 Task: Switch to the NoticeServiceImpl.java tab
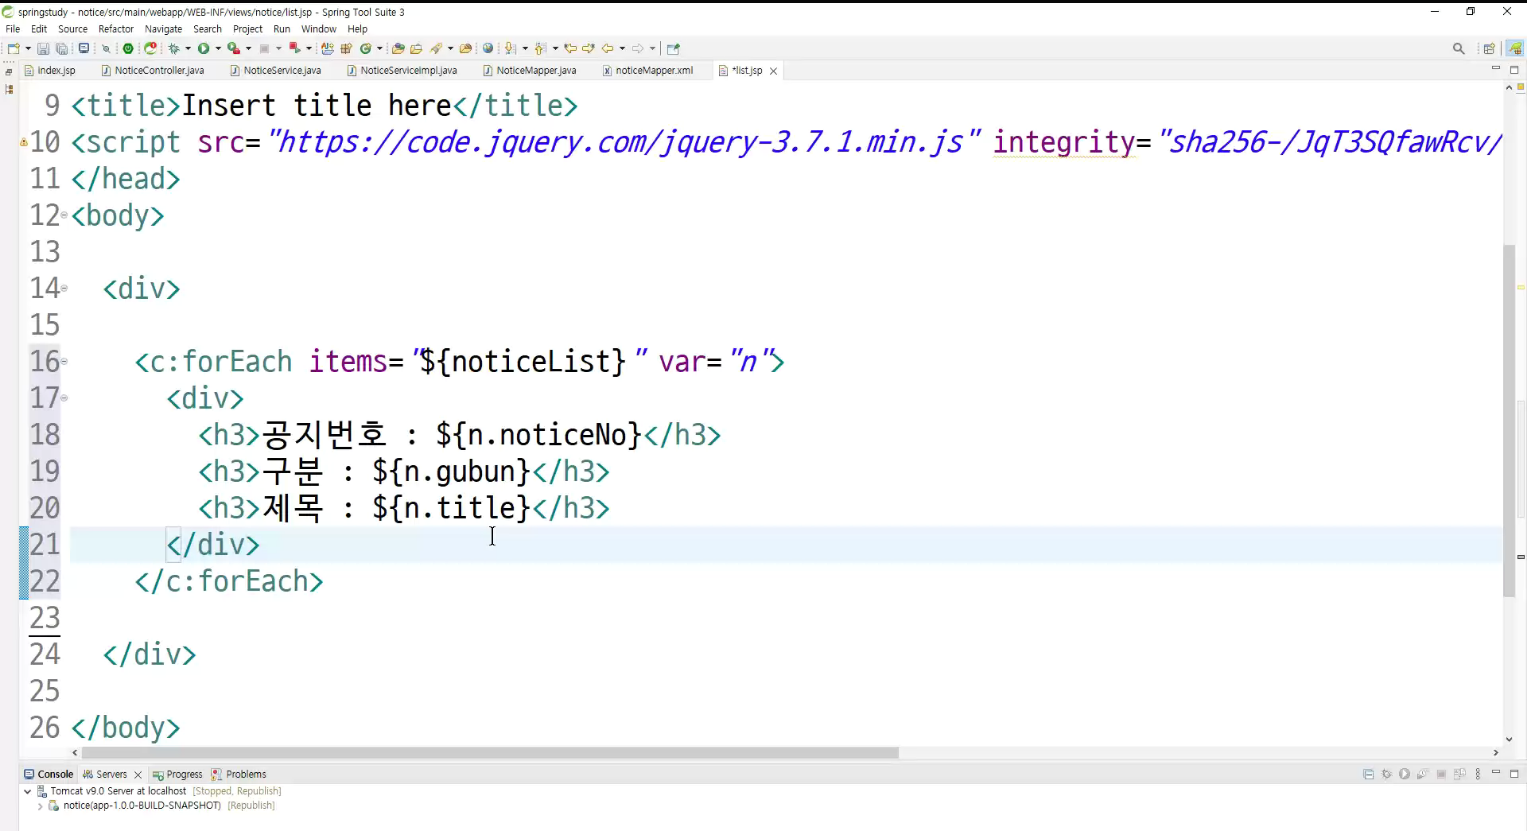pos(401,70)
